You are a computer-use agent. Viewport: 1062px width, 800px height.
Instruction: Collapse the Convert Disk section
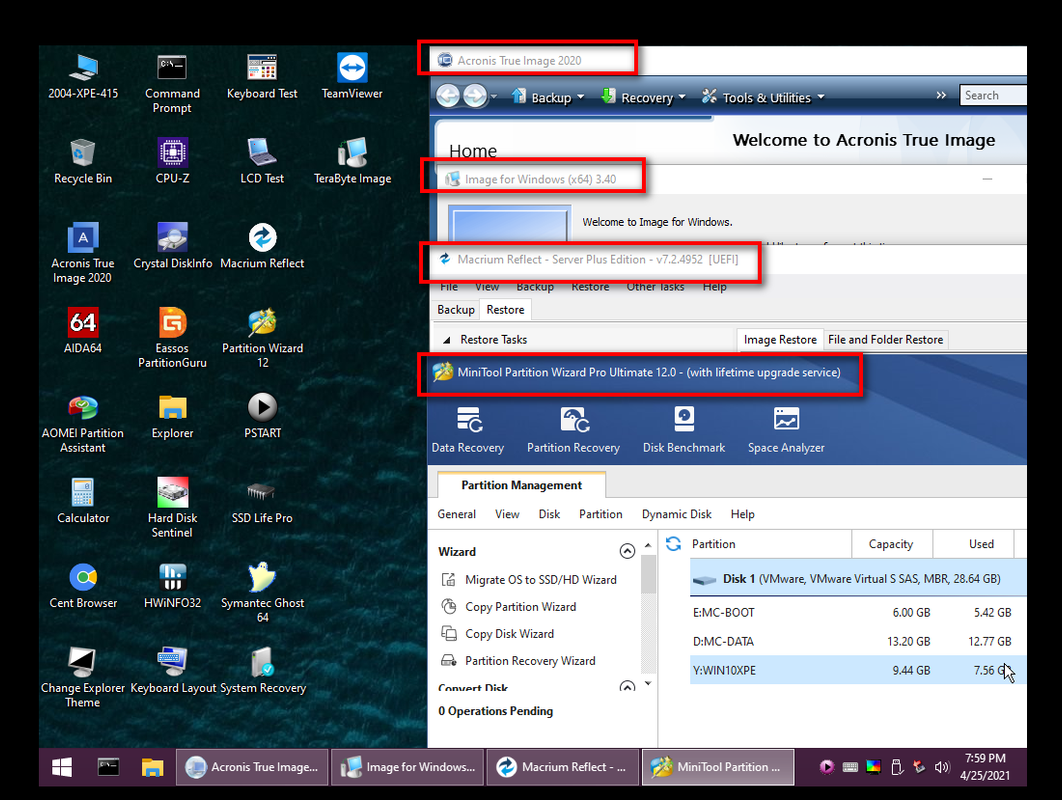point(627,687)
